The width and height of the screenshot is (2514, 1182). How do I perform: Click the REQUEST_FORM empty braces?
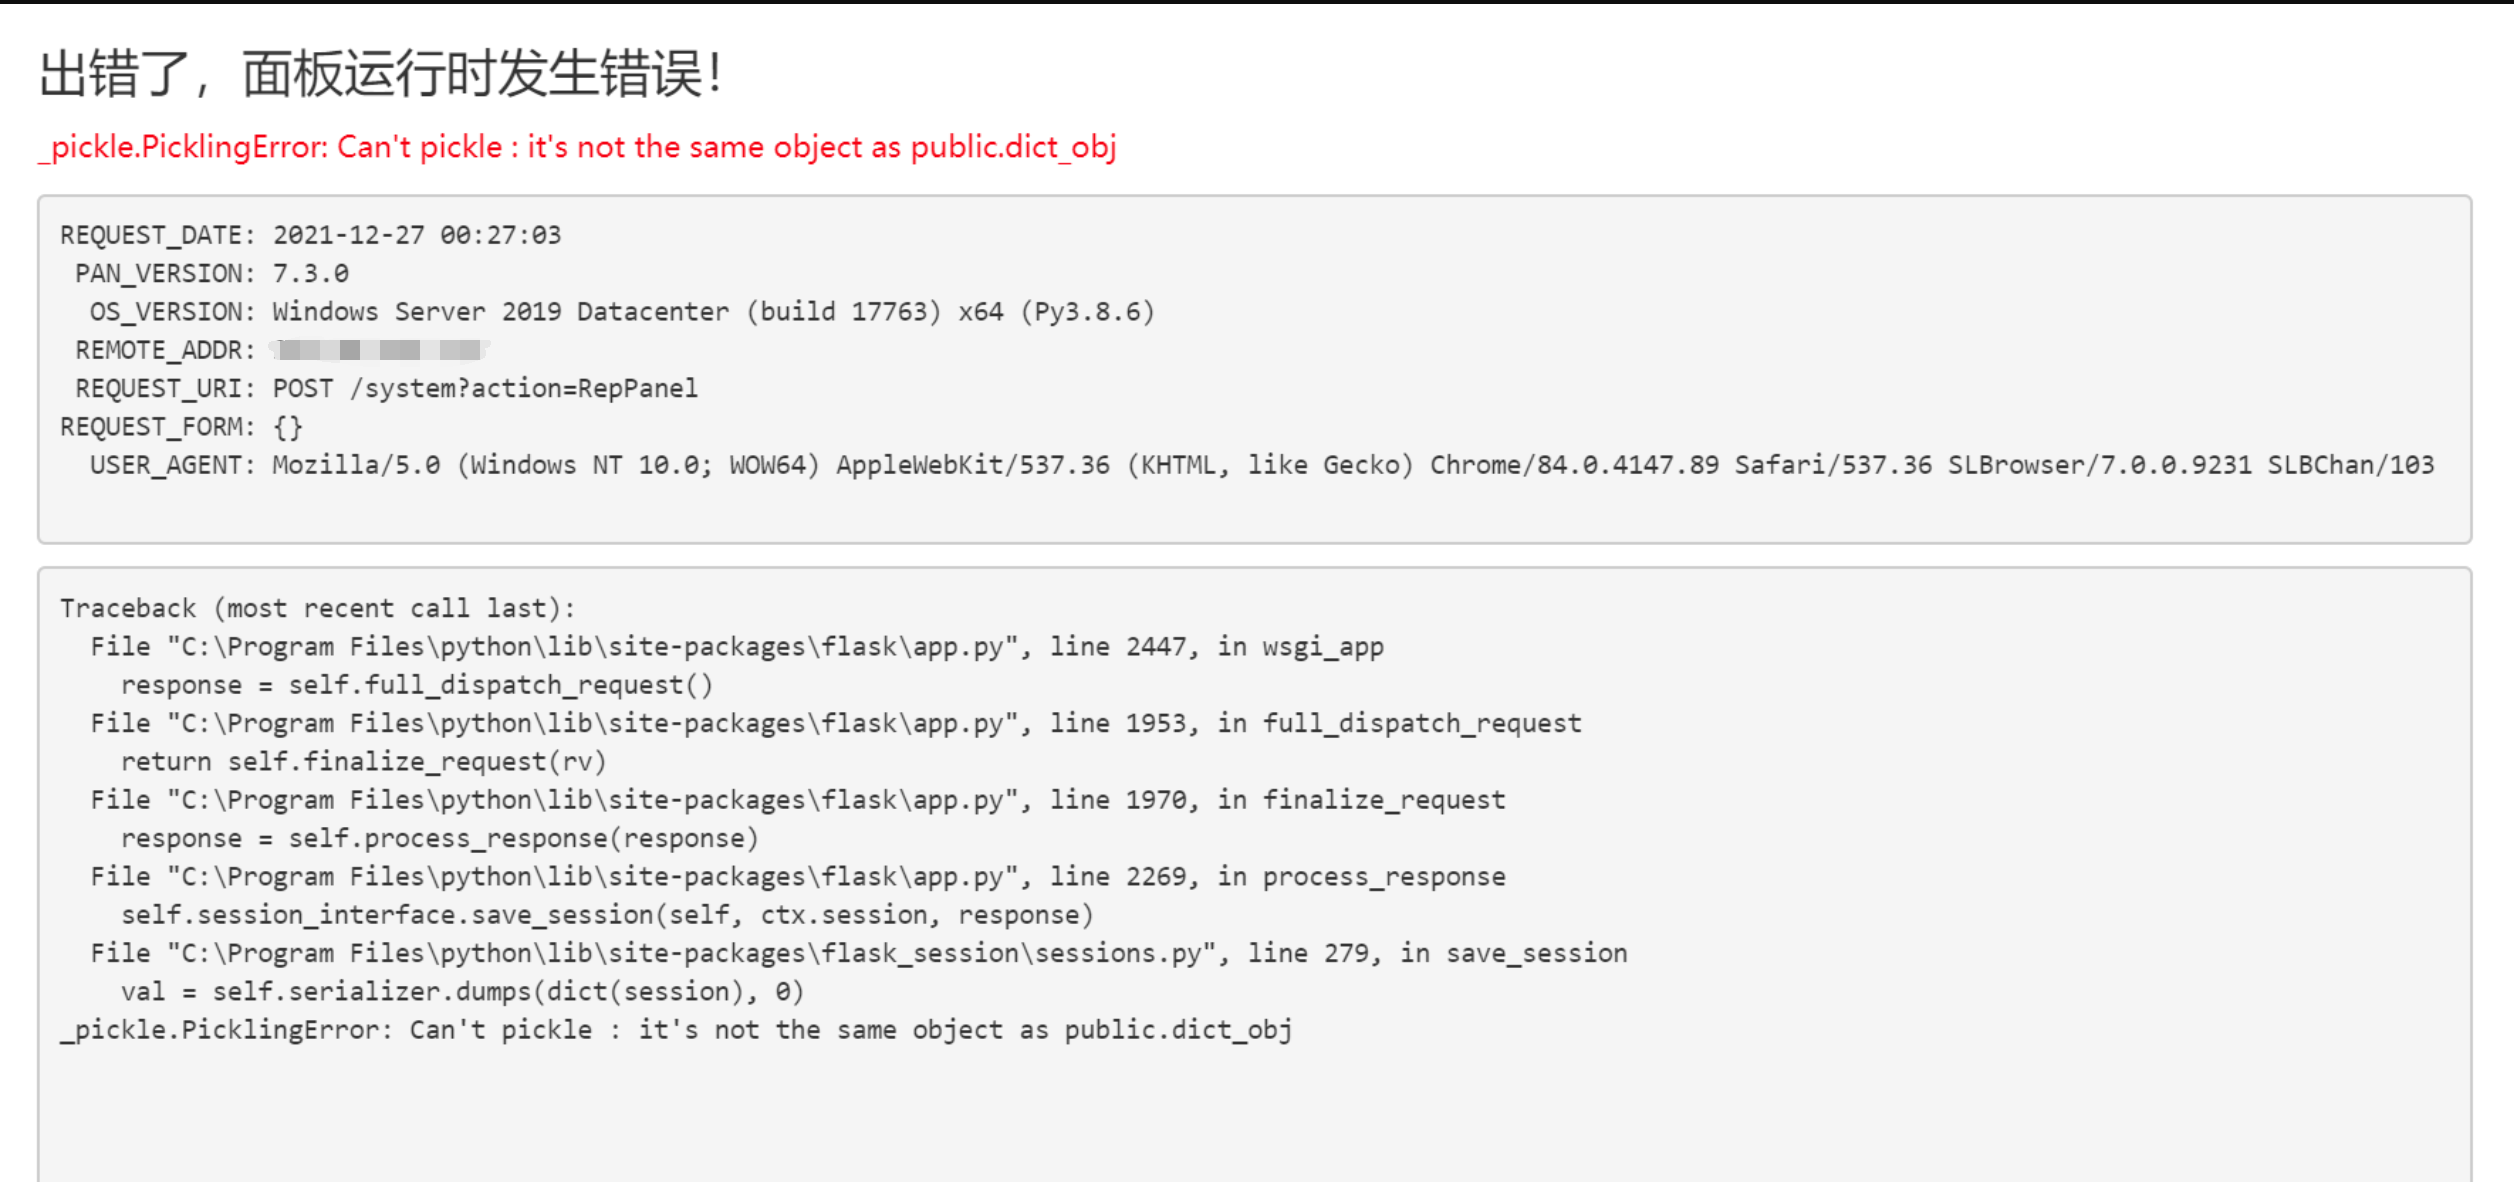pos(288,427)
